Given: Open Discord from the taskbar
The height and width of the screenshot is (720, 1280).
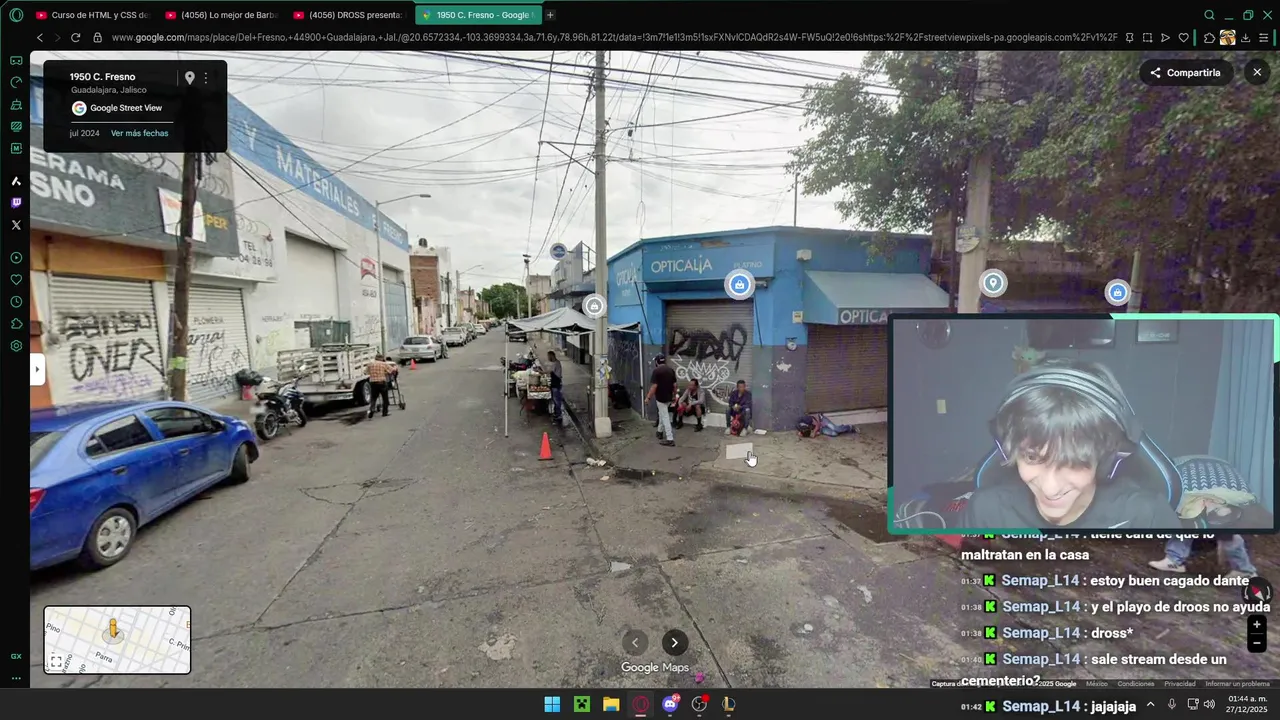Looking at the screenshot, I should [670, 704].
